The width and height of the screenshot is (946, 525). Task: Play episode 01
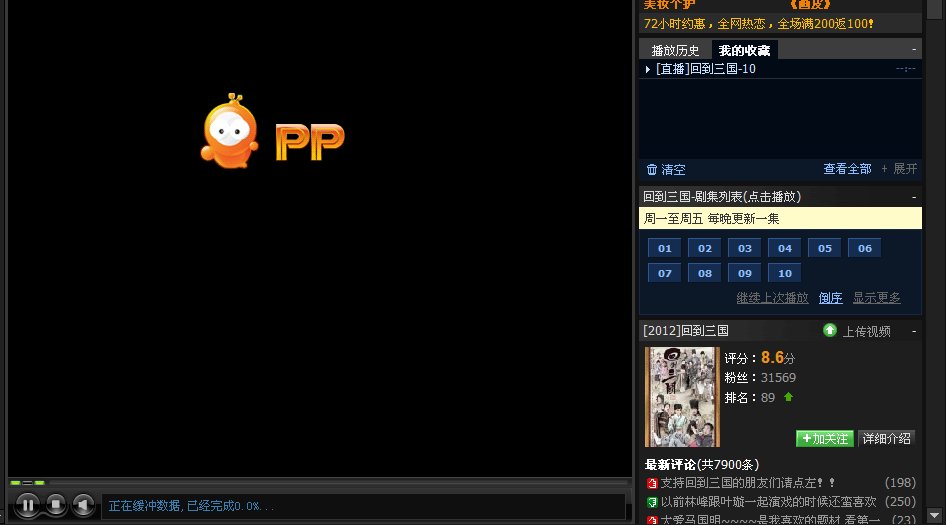point(664,248)
